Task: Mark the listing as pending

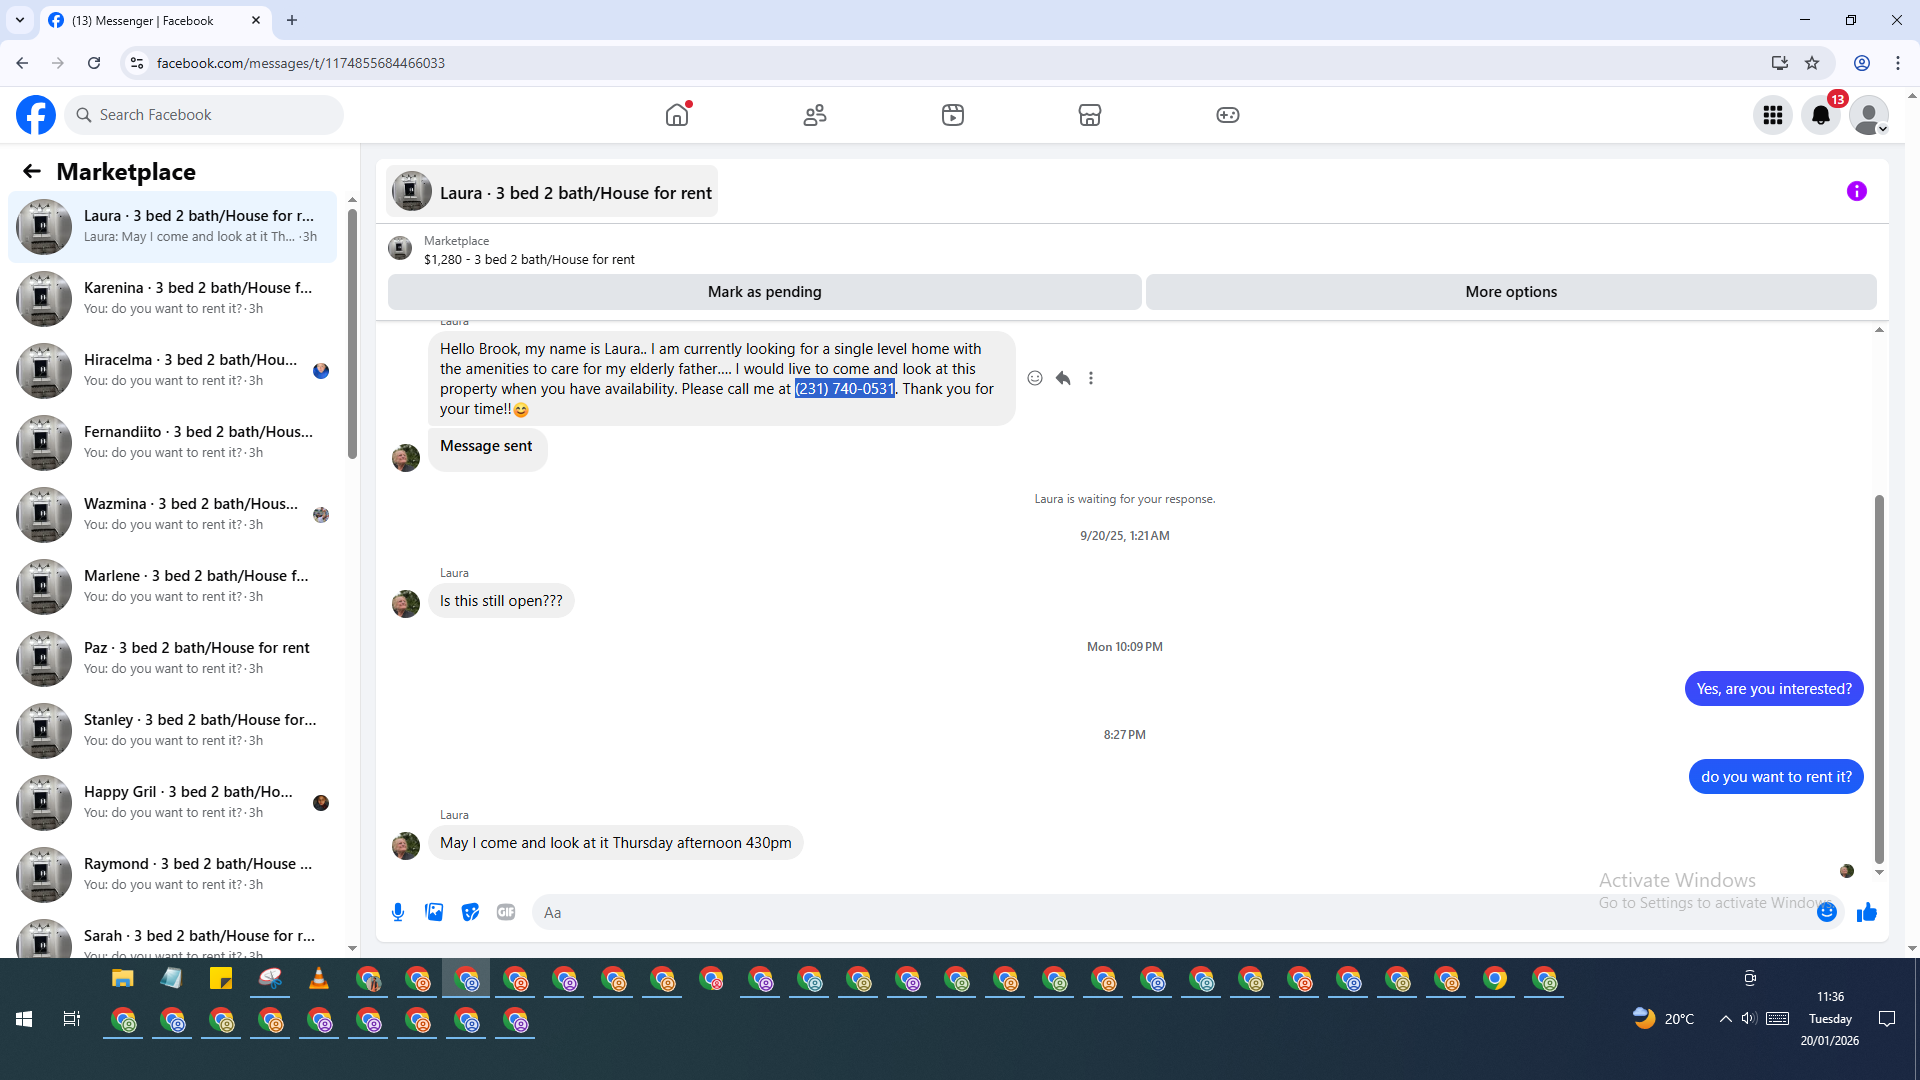Action: [x=765, y=292]
